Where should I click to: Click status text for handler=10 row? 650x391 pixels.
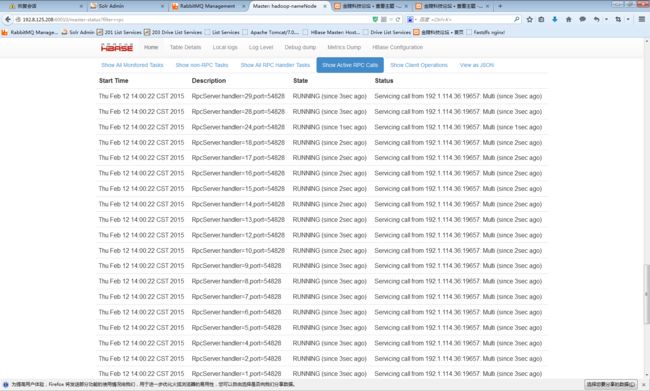(x=458, y=251)
